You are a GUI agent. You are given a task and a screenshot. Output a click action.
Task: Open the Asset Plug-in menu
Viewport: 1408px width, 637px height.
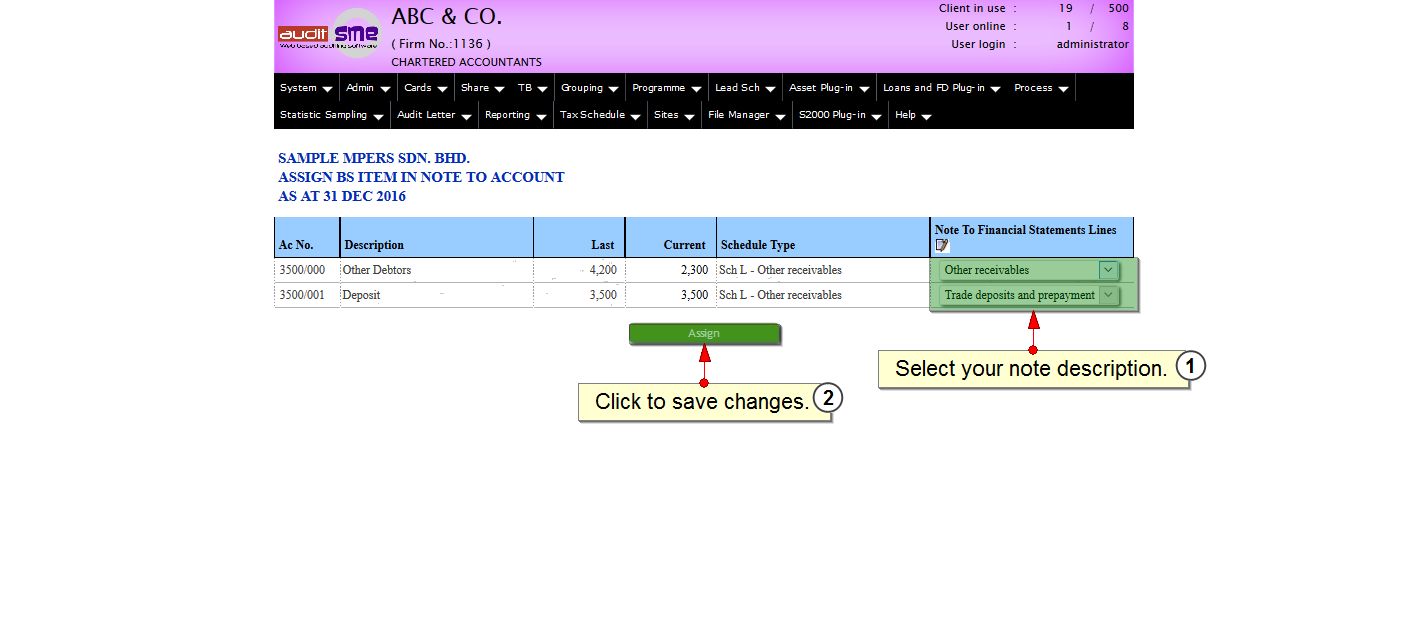point(829,88)
